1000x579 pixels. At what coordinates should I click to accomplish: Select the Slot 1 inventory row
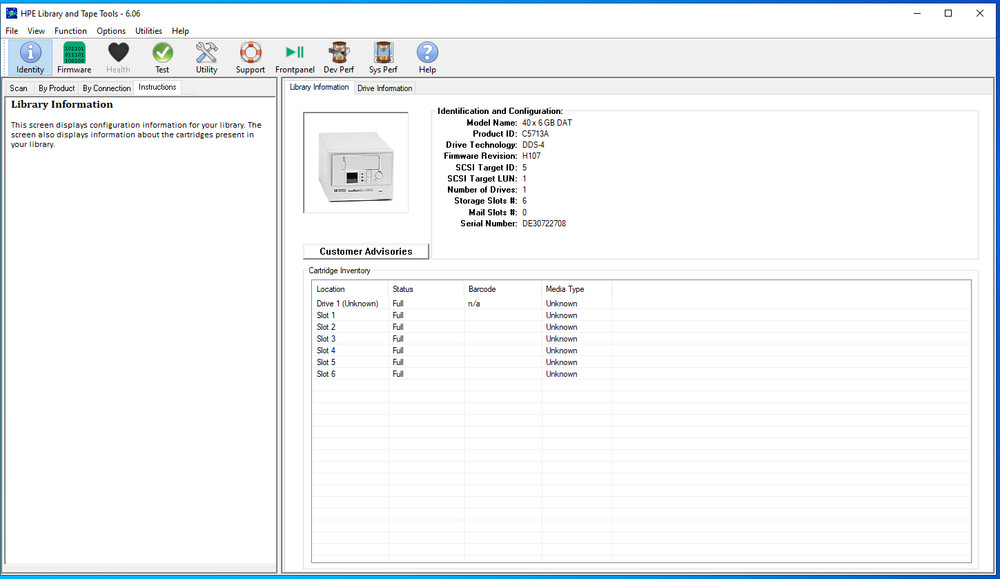(x=641, y=315)
